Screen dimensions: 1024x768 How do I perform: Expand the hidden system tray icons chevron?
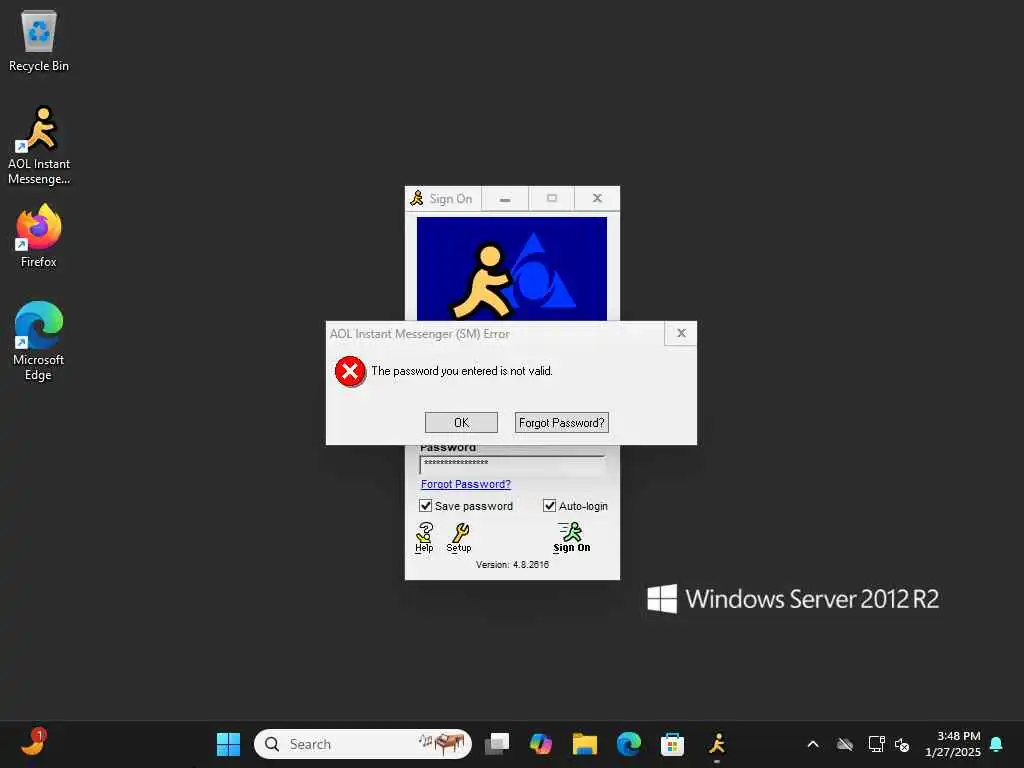coord(813,744)
